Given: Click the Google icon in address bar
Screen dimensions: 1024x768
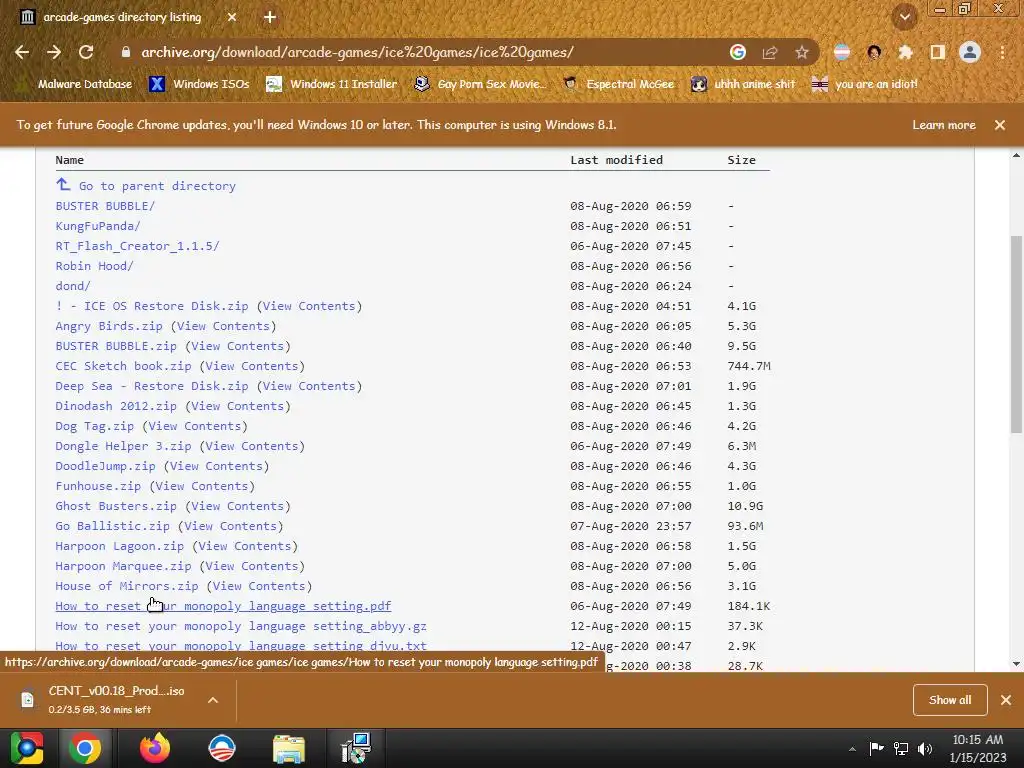Looking at the screenshot, I should click(x=737, y=52).
